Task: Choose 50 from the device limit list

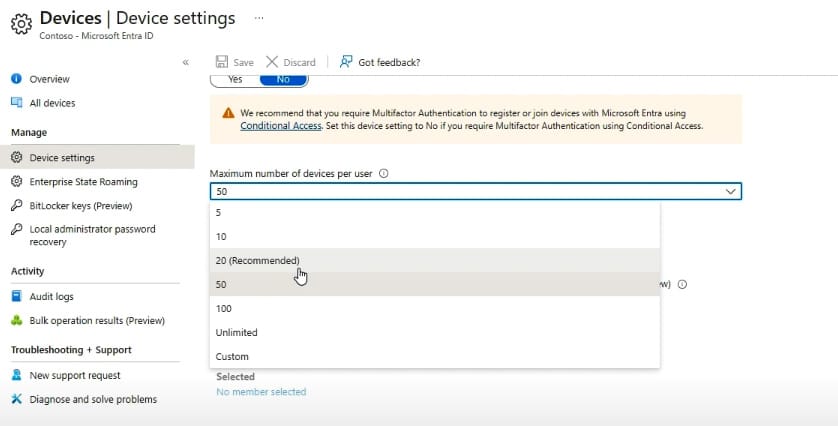Action: click(x=435, y=284)
